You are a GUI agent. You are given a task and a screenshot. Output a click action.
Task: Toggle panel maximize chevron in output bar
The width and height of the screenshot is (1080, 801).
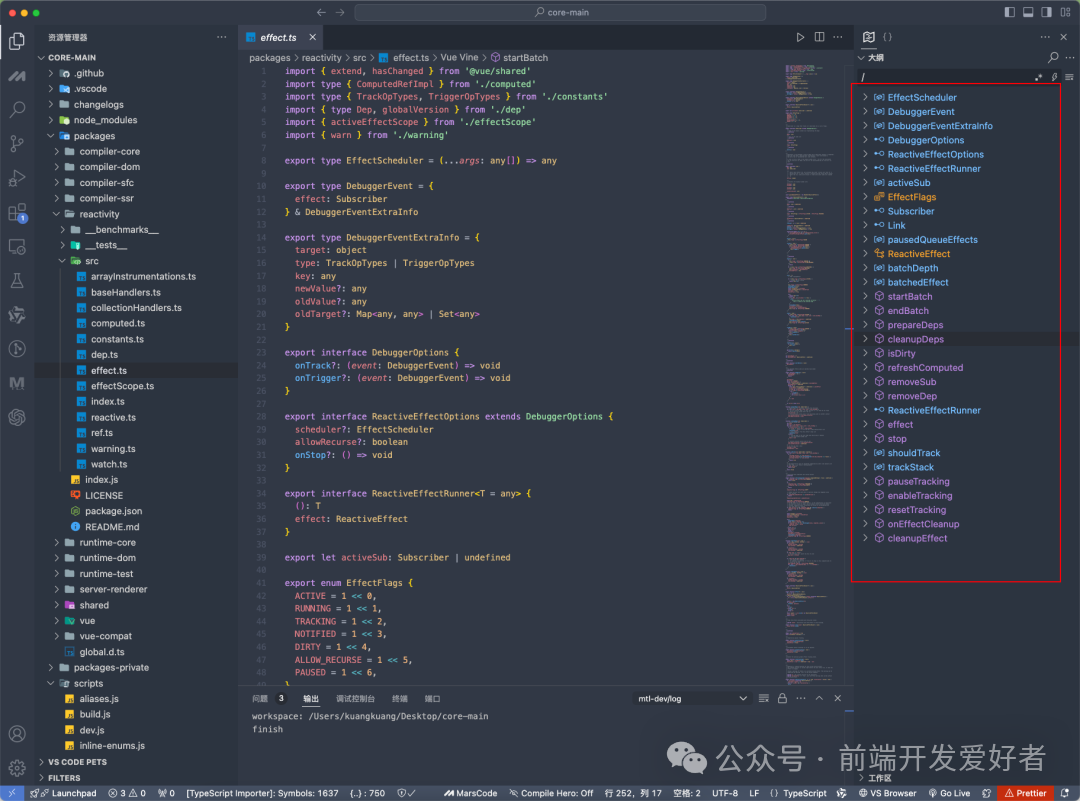click(819, 698)
